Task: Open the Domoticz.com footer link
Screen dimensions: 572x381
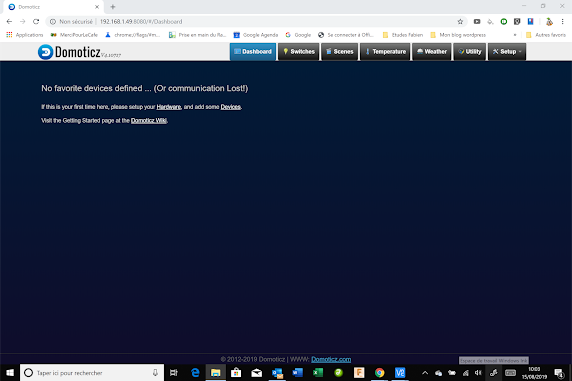Action: [x=331, y=359]
